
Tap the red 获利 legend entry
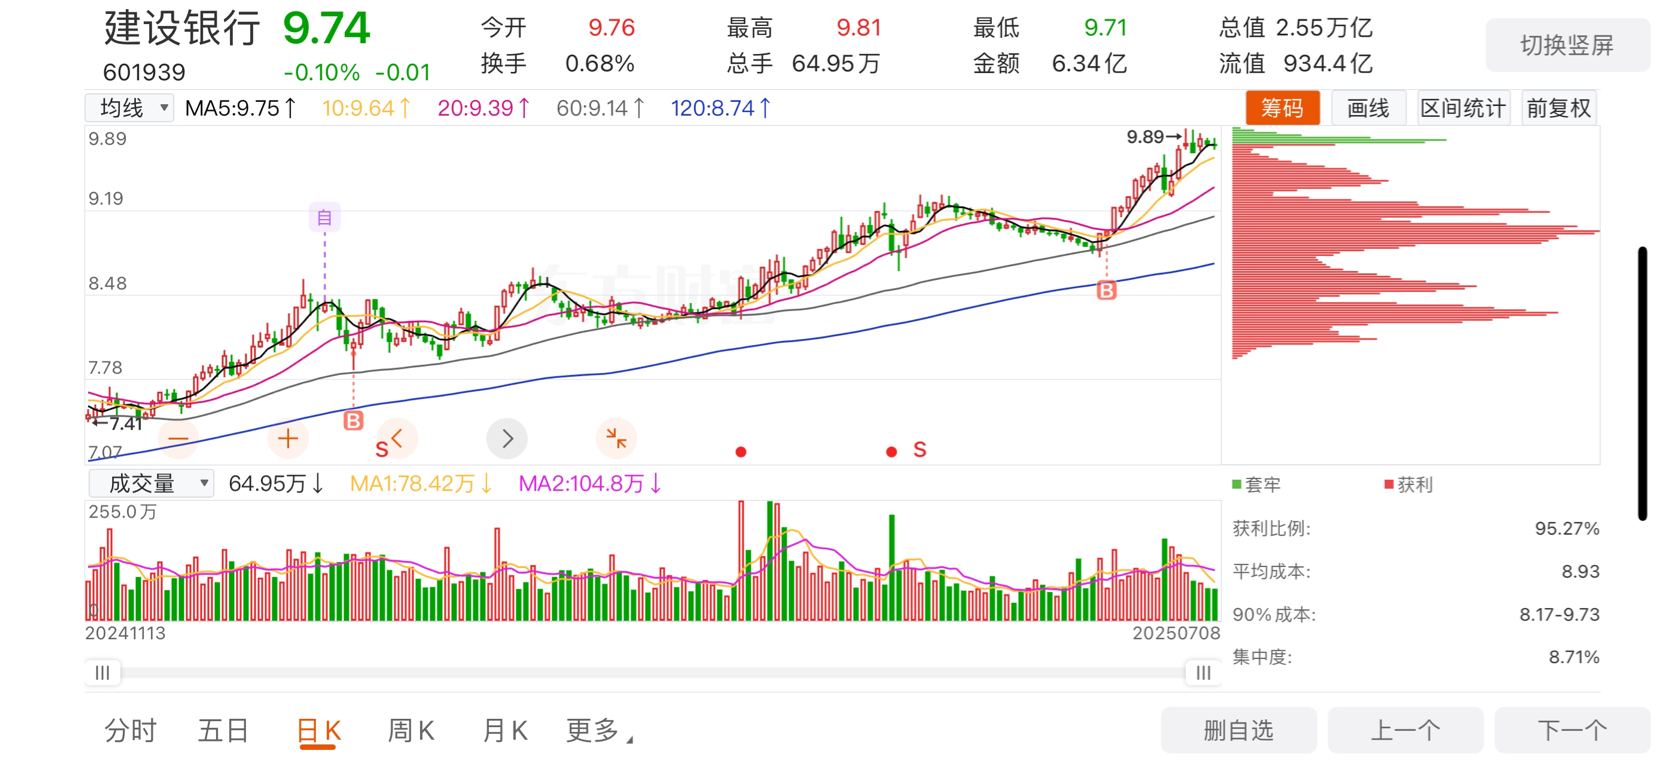(1408, 485)
